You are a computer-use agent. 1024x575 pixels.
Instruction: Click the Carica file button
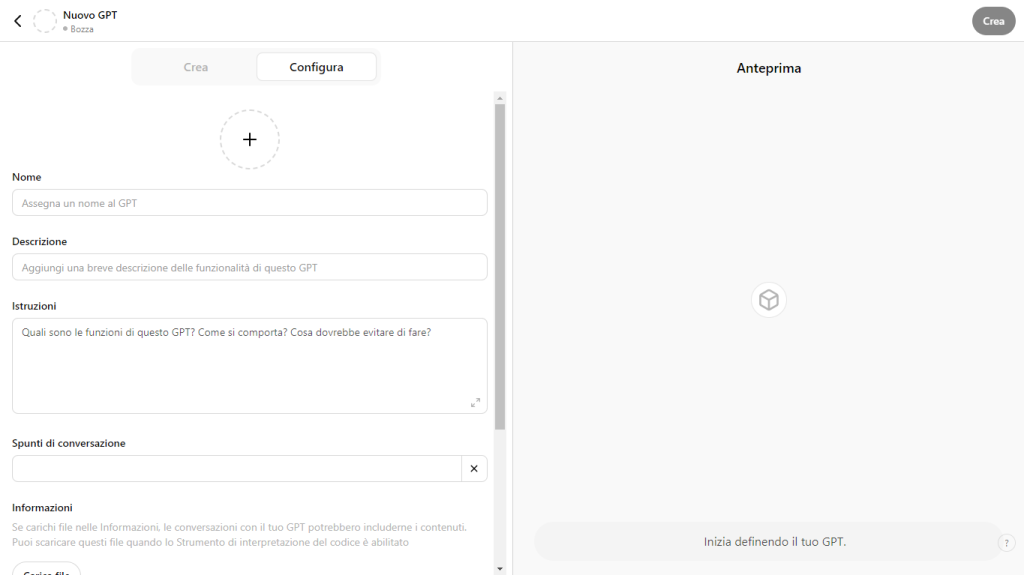(47, 570)
